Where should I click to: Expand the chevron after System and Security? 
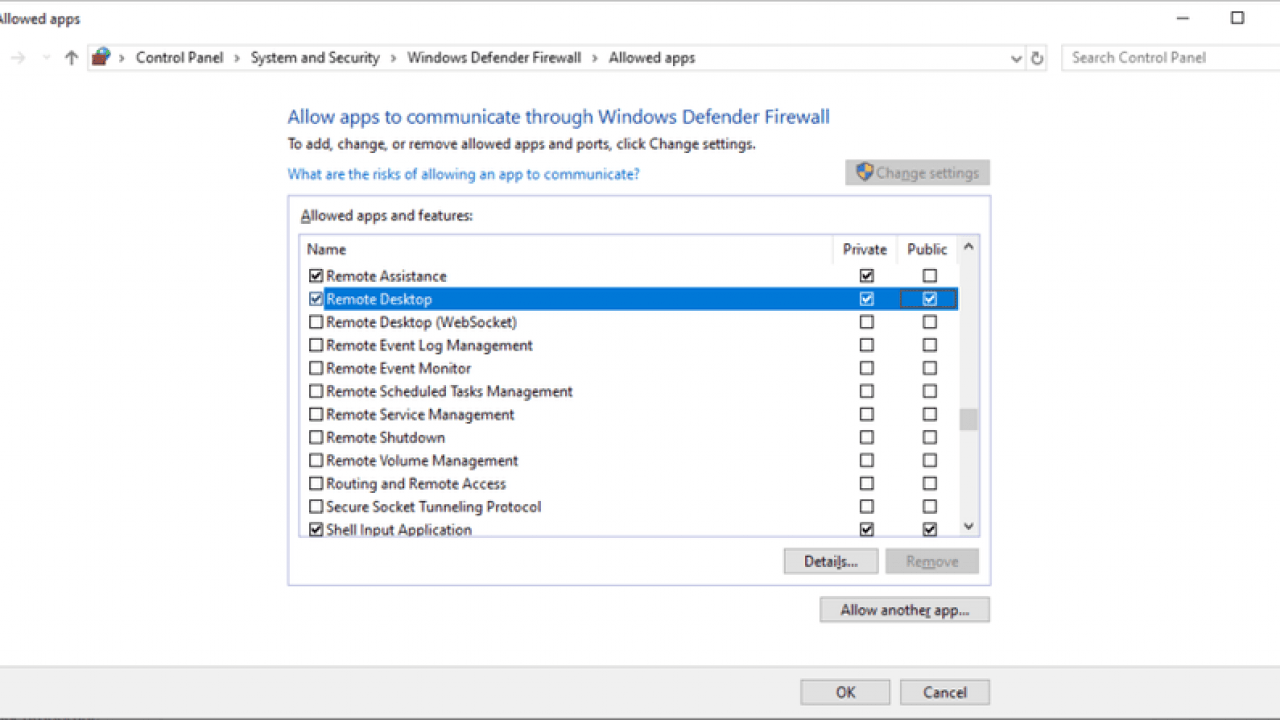(394, 58)
